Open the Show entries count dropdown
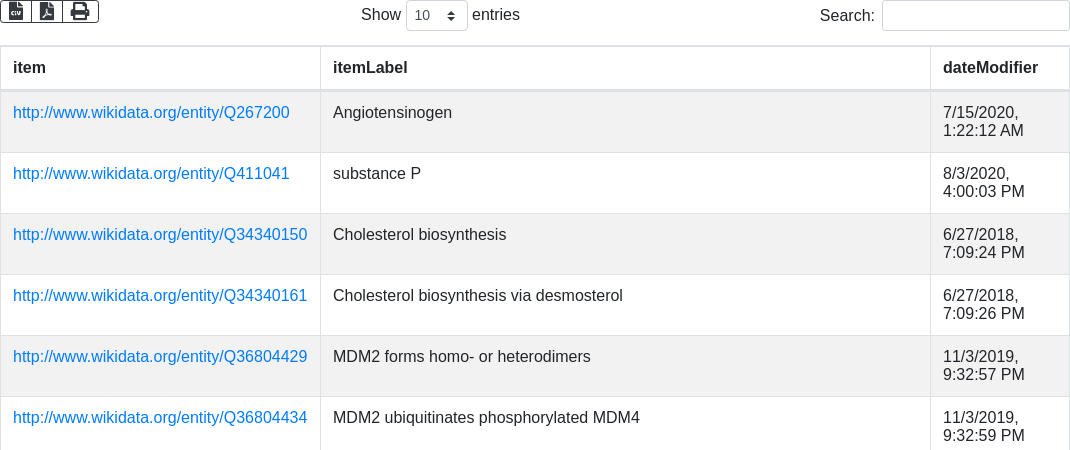This screenshot has height=450, width=1070. point(437,15)
